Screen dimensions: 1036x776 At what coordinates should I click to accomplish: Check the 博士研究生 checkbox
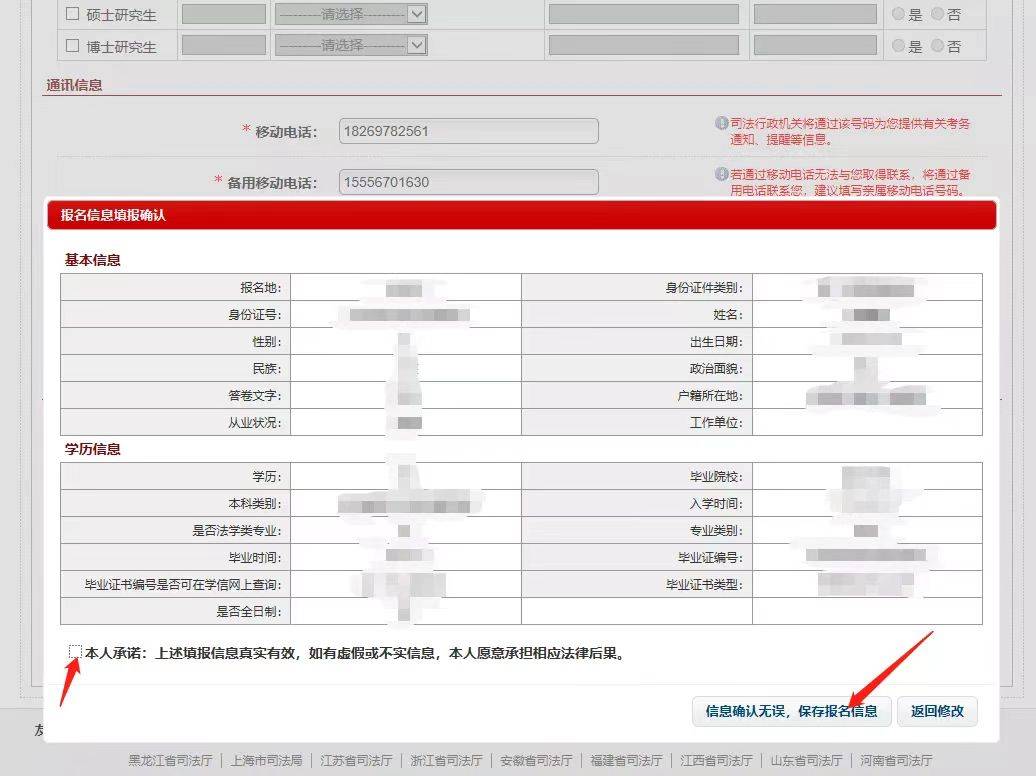click(72, 46)
